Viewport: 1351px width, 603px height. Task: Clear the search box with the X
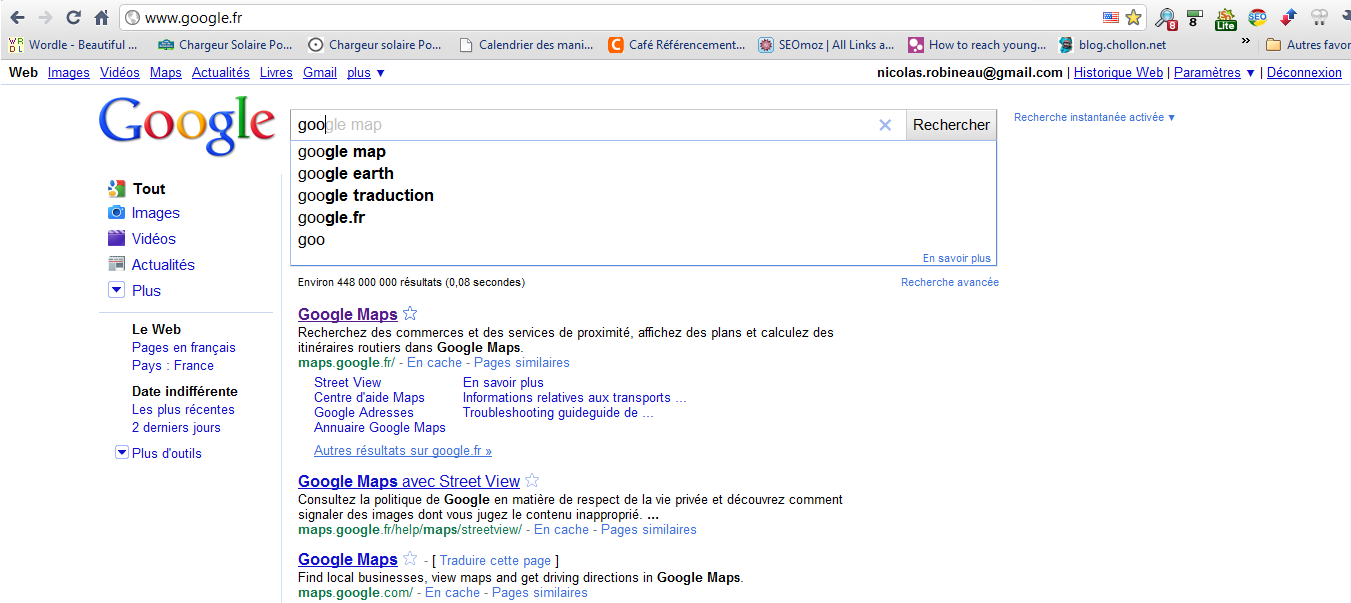(x=885, y=125)
